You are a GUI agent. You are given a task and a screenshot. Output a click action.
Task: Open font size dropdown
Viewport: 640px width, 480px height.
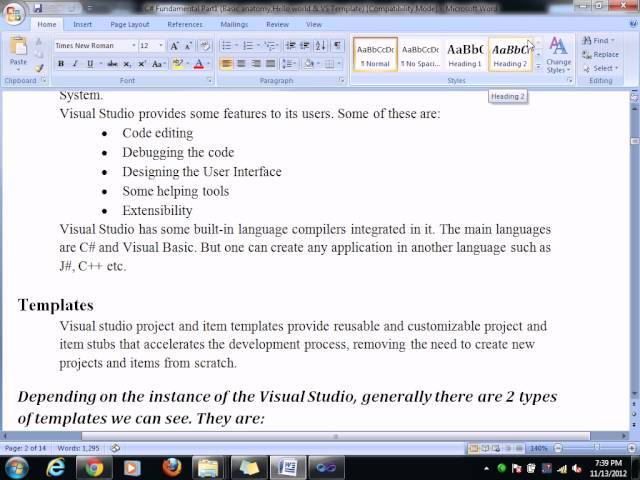(161, 45)
